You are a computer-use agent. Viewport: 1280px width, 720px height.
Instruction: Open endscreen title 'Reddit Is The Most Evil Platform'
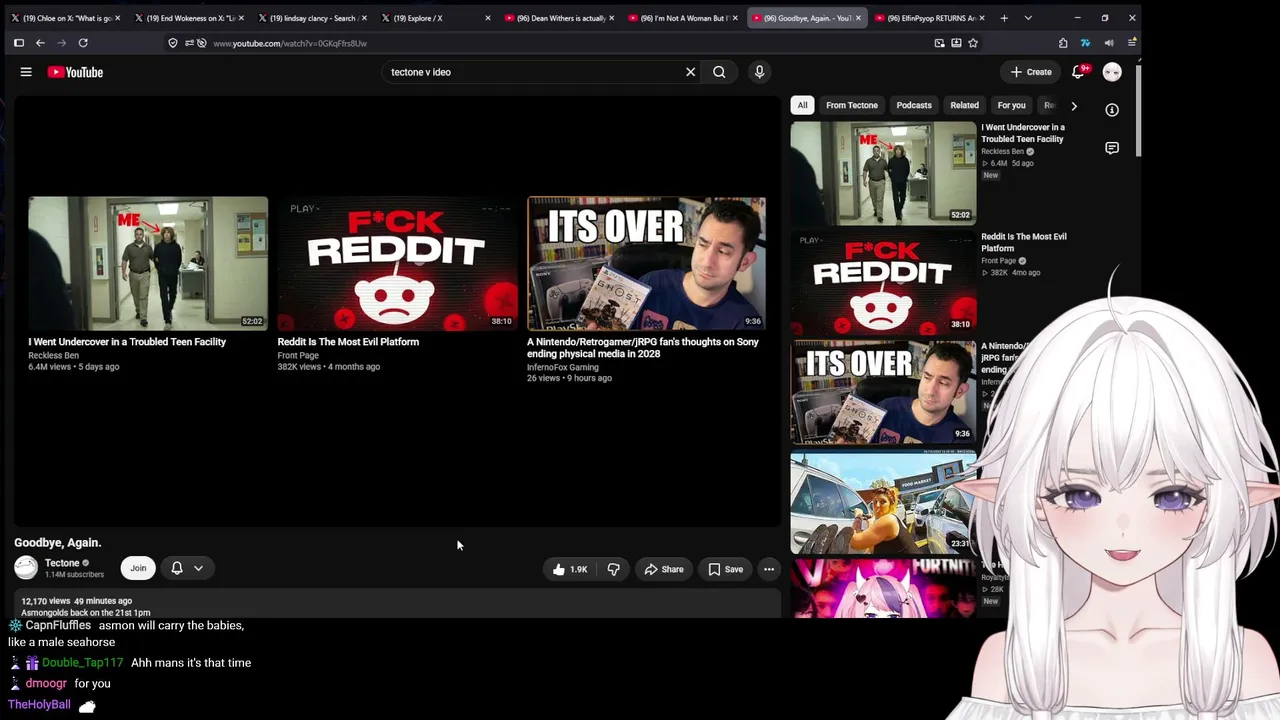(x=348, y=342)
